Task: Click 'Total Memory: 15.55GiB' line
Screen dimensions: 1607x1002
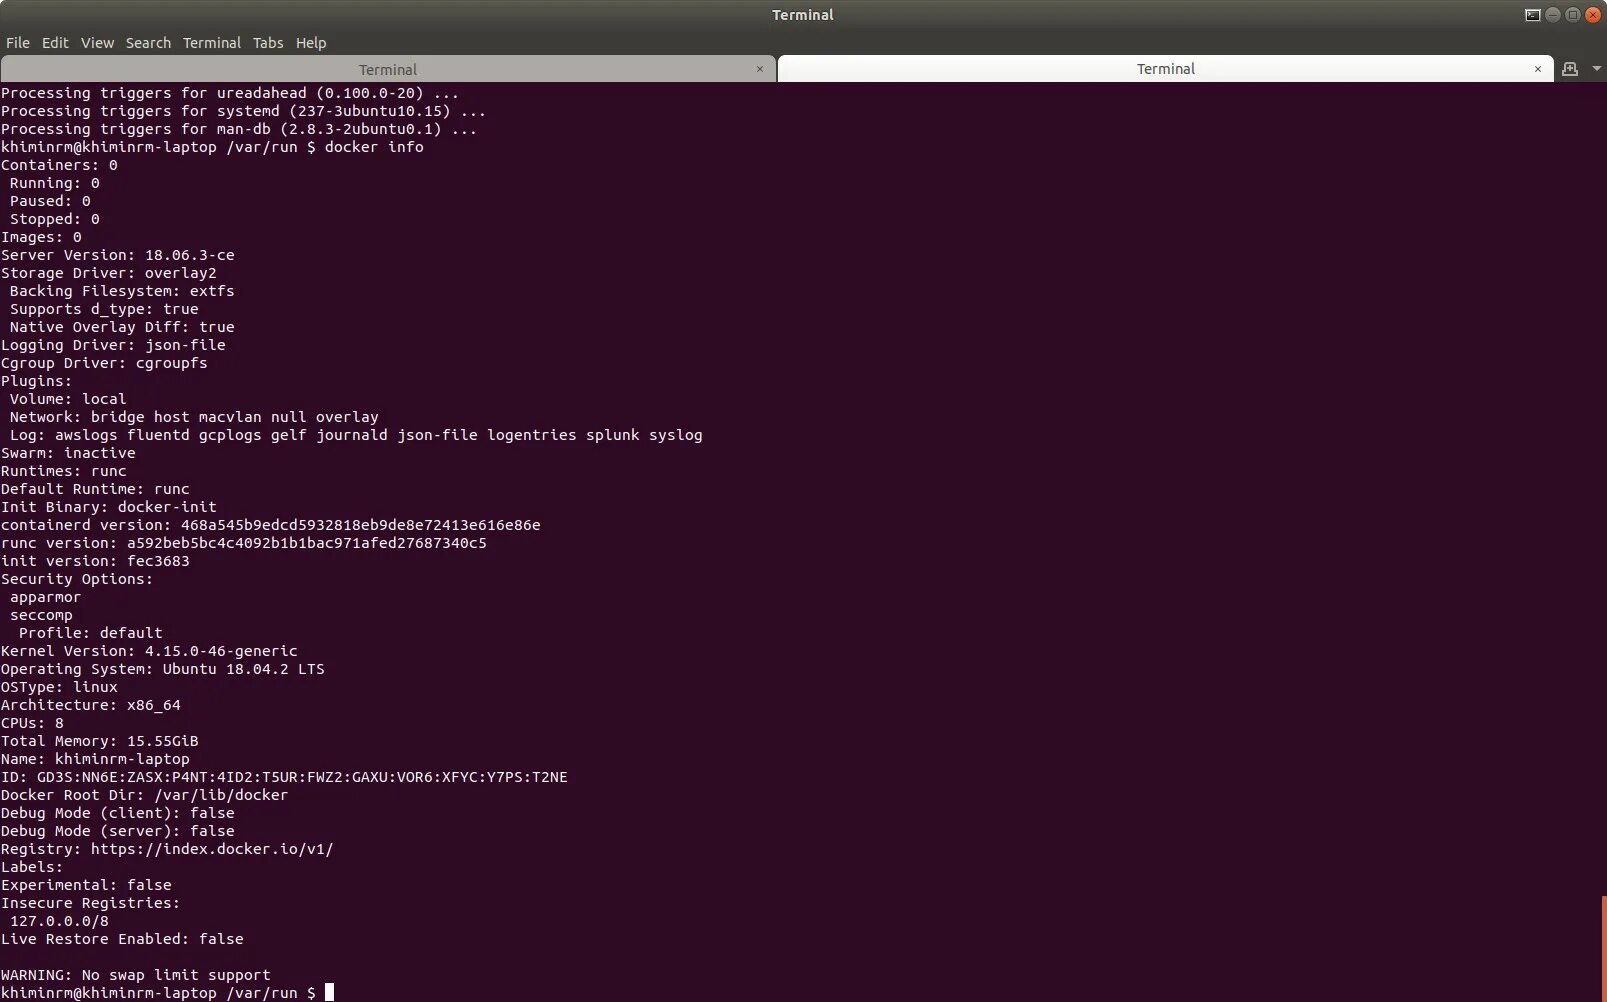Action: tap(100, 741)
